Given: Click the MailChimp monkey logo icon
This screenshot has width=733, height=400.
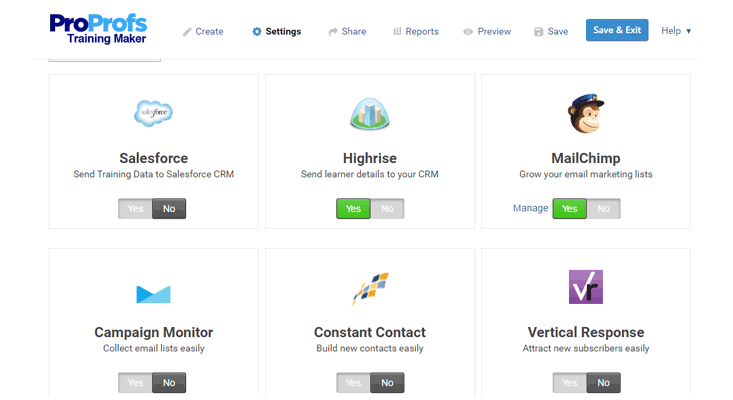Looking at the screenshot, I should click(585, 112).
